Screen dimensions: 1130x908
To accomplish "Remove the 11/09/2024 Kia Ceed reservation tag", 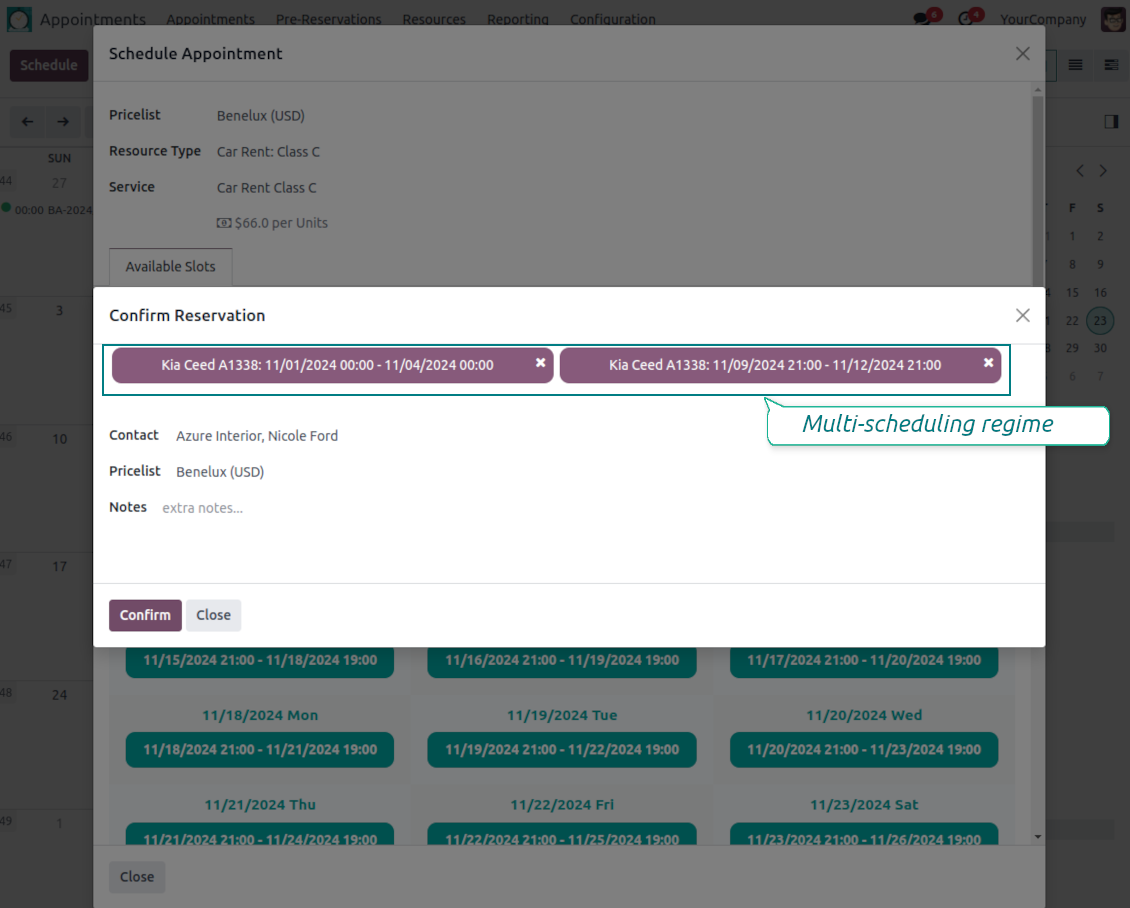I will click(988, 363).
